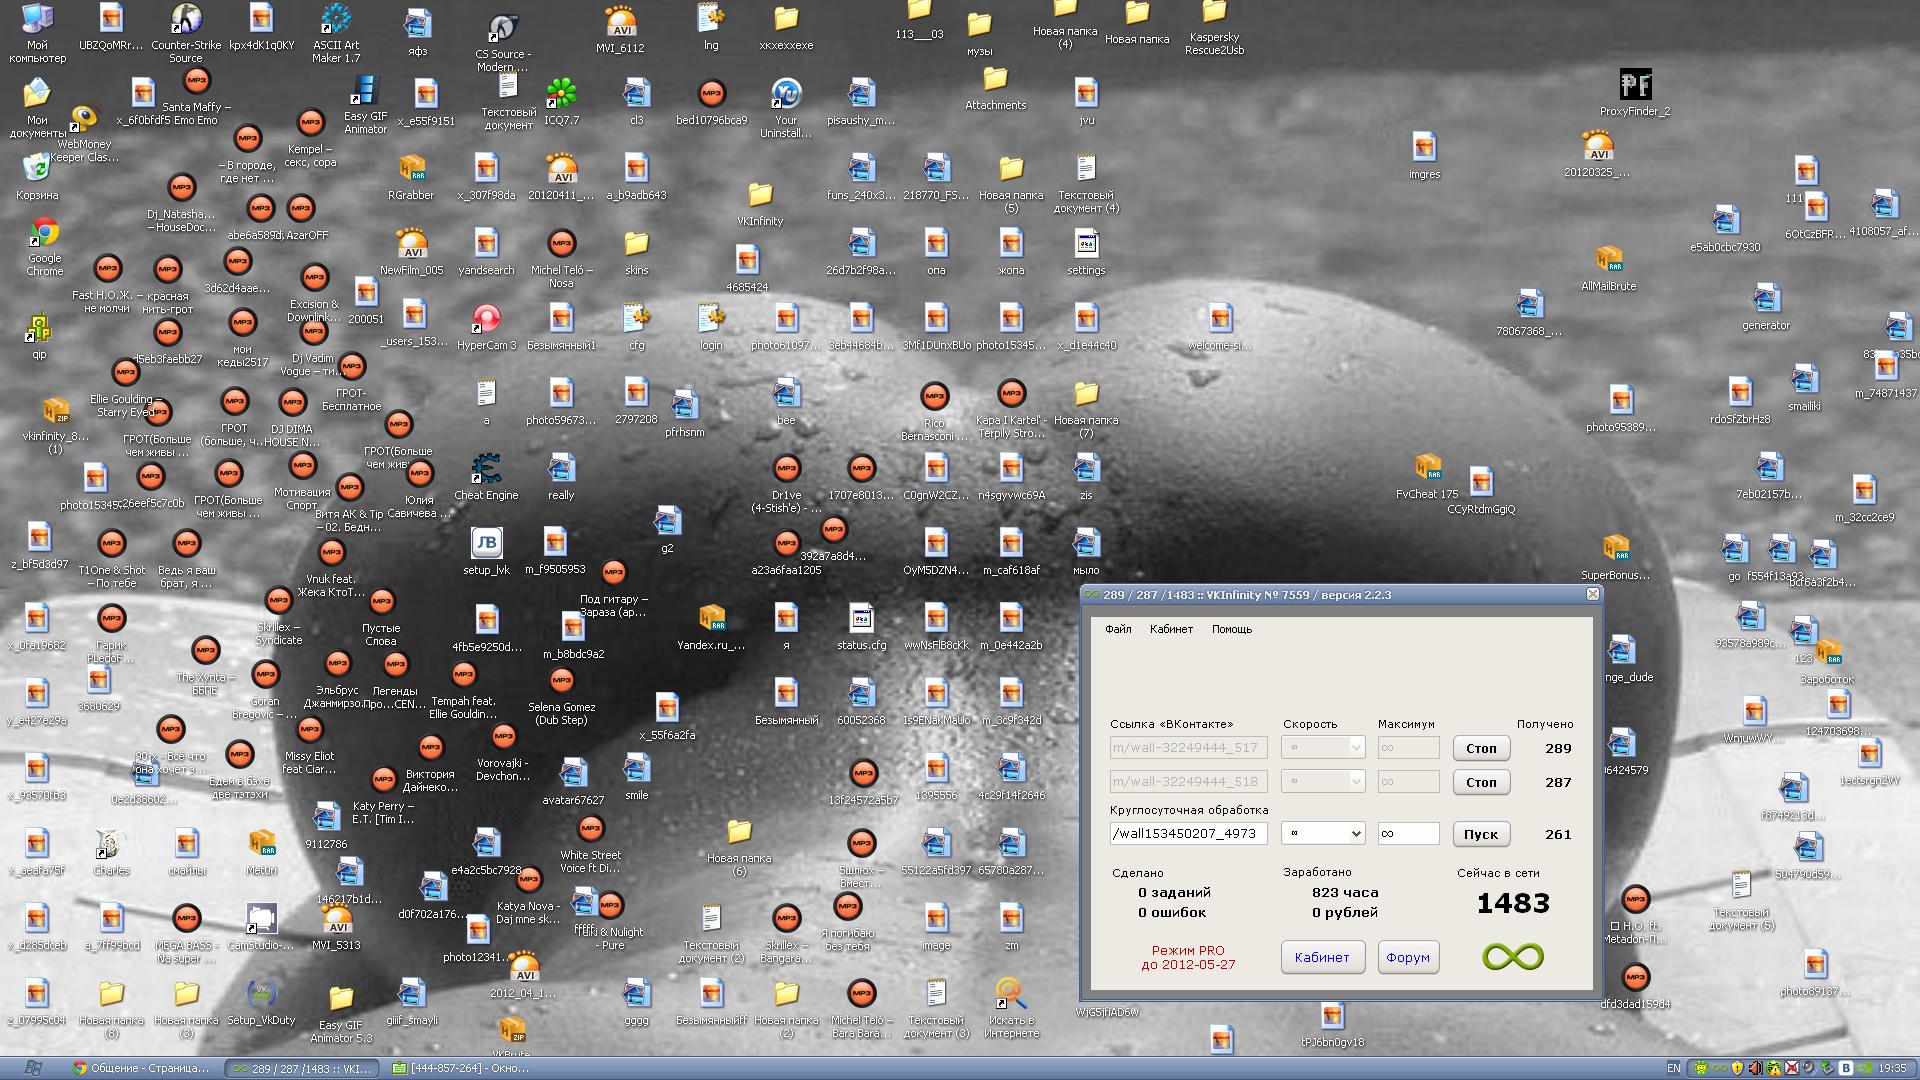Select the ICQ7.7 flower icon
This screenshot has width=1920, height=1080.
click(561, 102)
